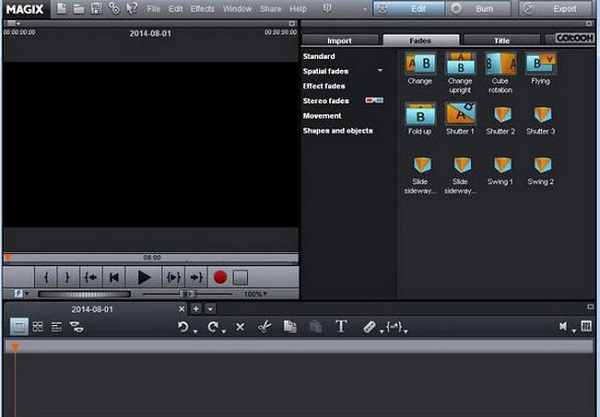Click the undo arrow icon
Image resolution: width=600 pixels, height=417 pixels.
pyautogui.click(x=183, y=326)
